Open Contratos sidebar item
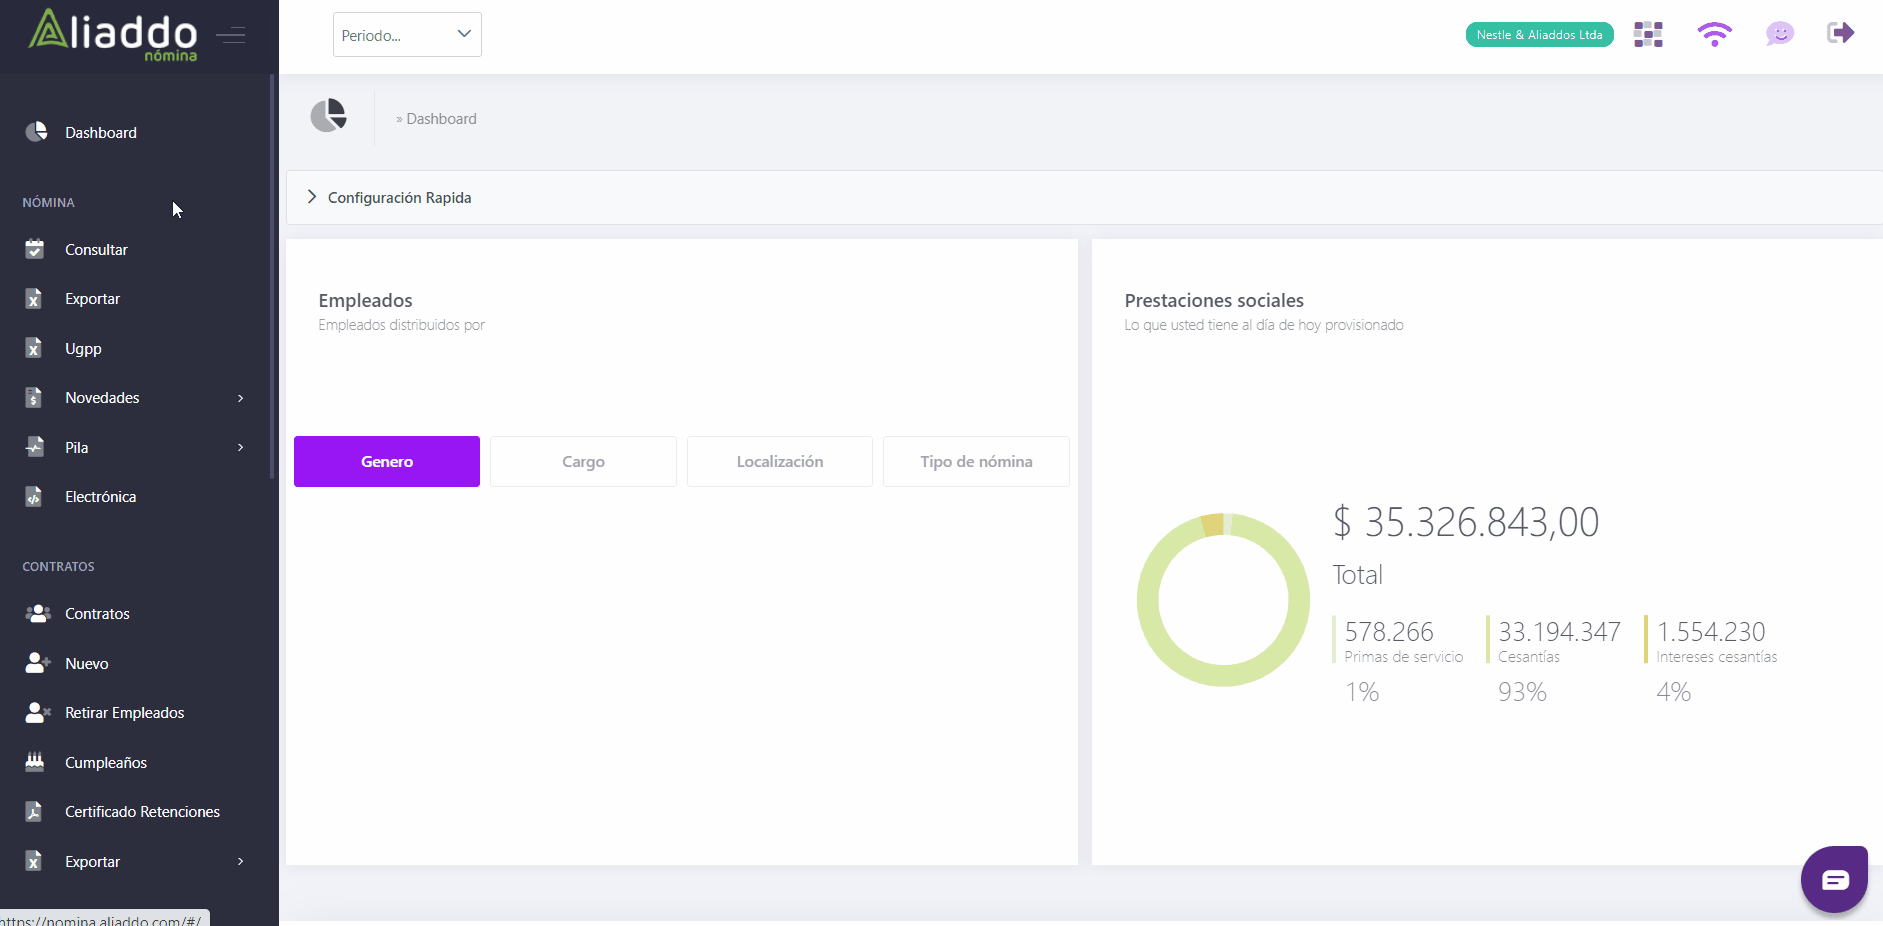The height and width of the screenshot is (926, 1883). [x=97, y=614]
